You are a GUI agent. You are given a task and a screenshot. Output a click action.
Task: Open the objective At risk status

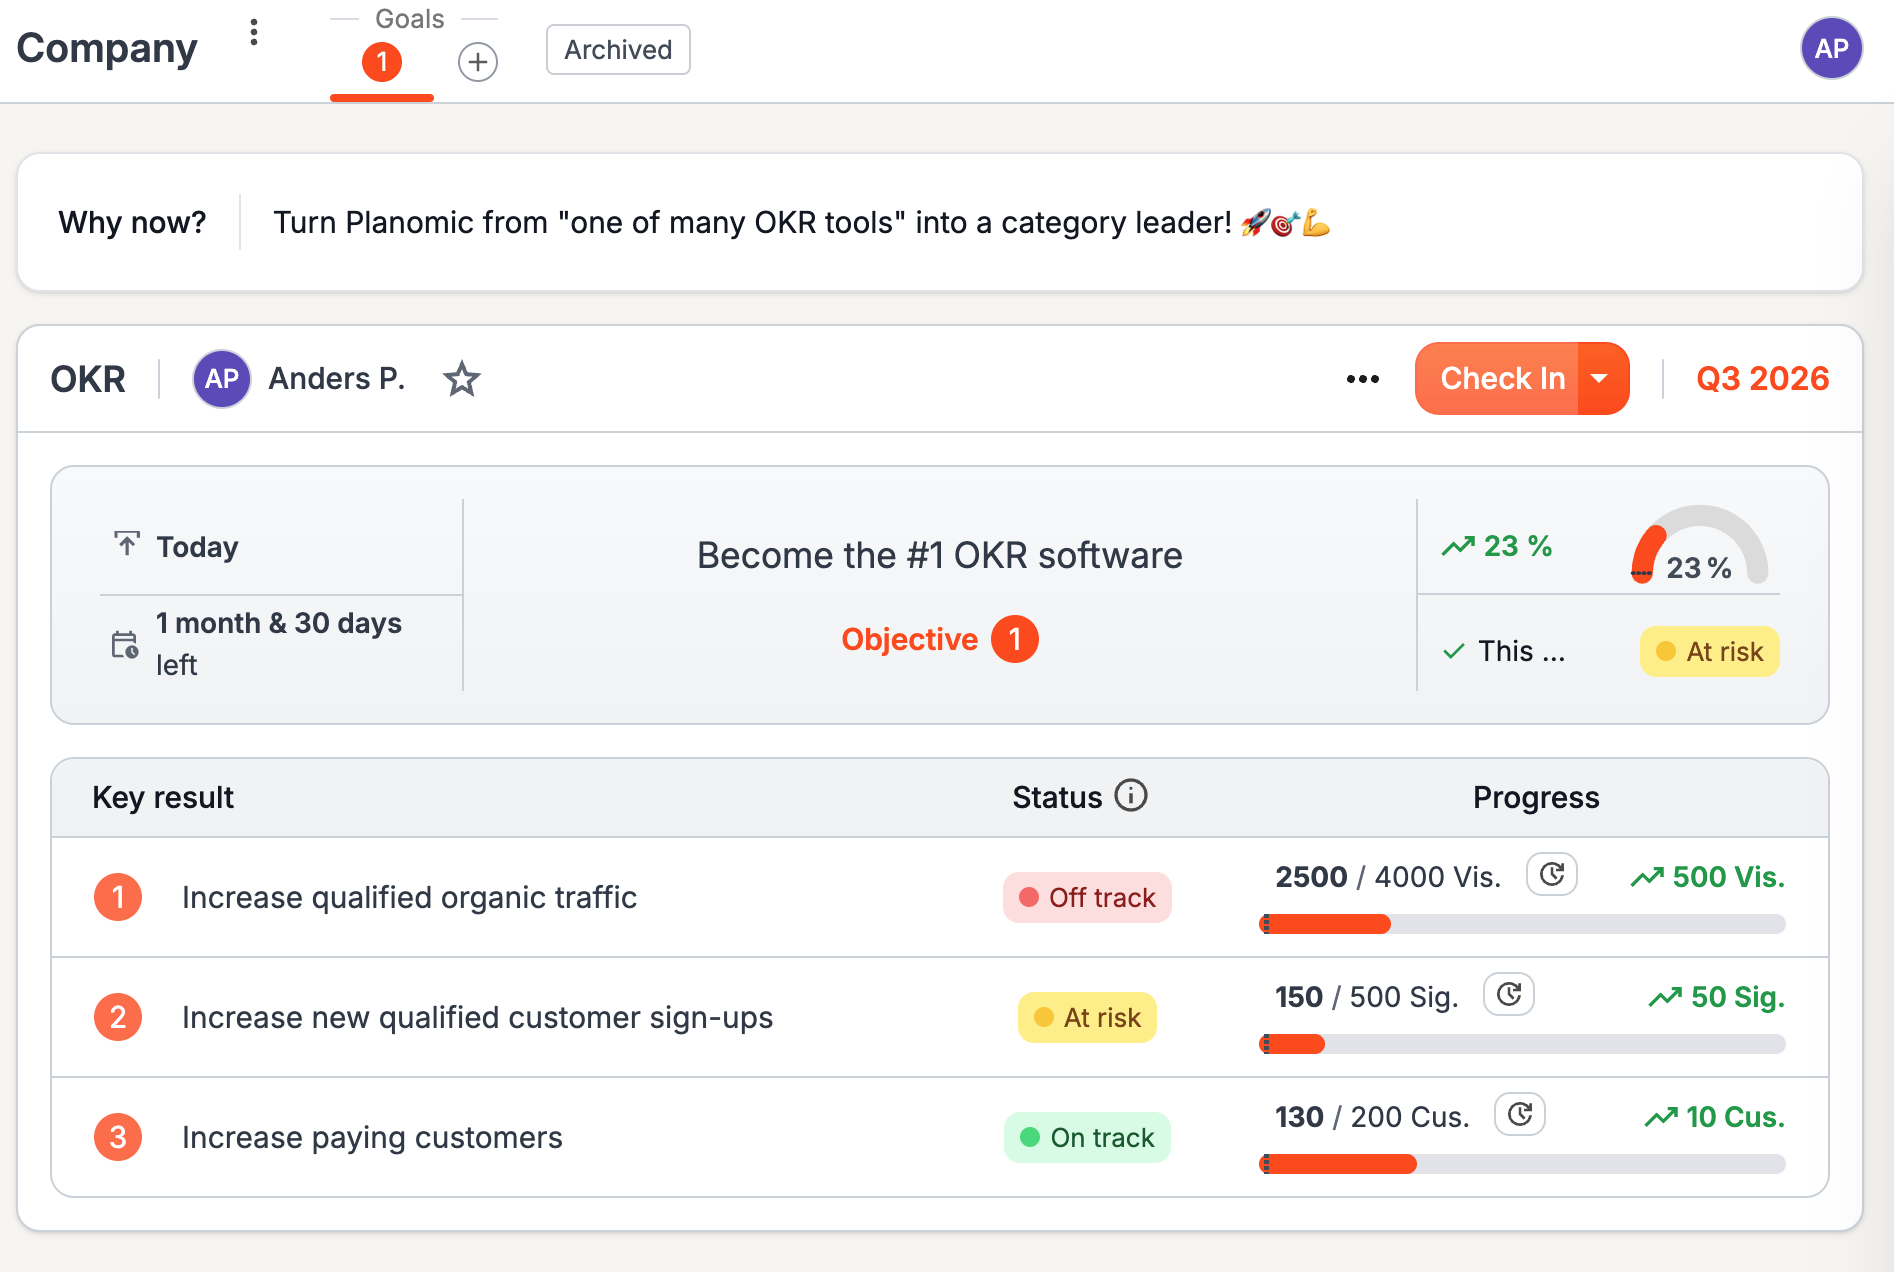pyautogui.click(x=1709, y=652)
